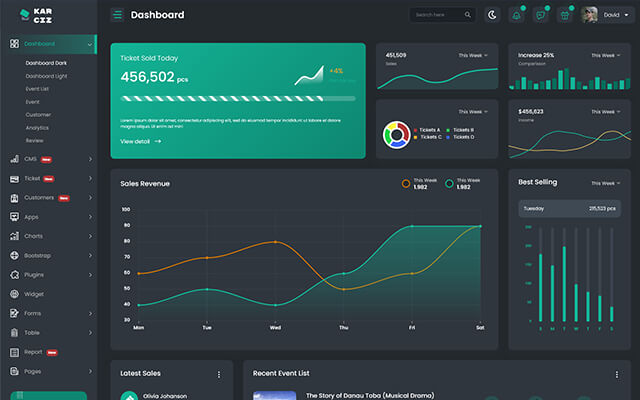Click the View detail link
Image resolution: width=640 pixels, height=400 pixels.
coord(140,142)
